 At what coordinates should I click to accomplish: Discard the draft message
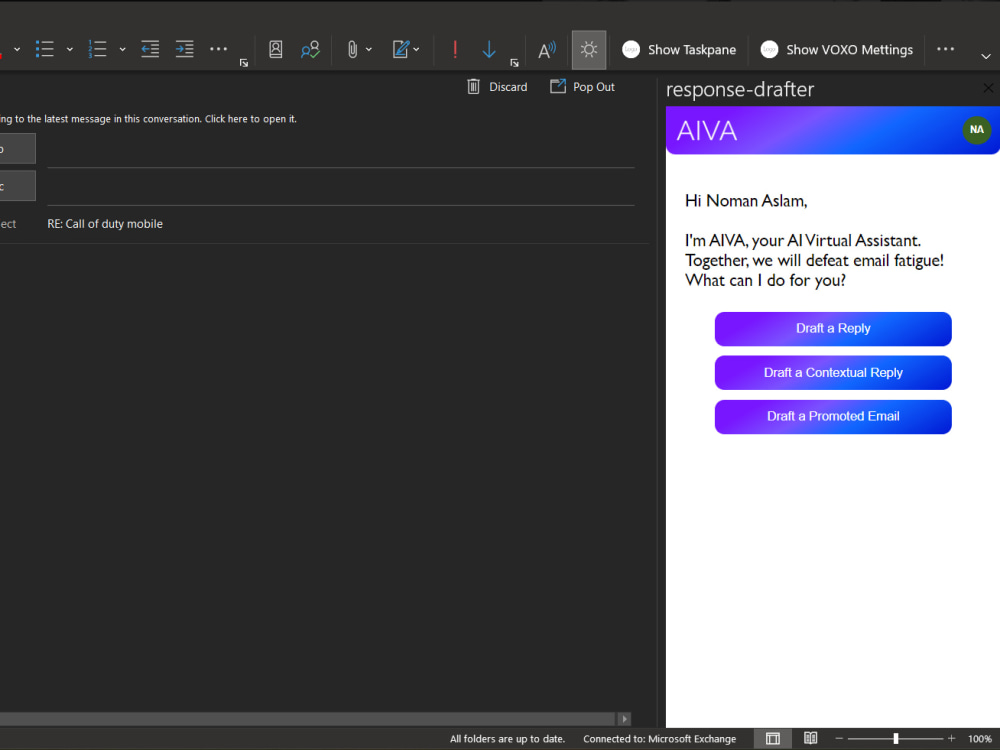[498, 86]
